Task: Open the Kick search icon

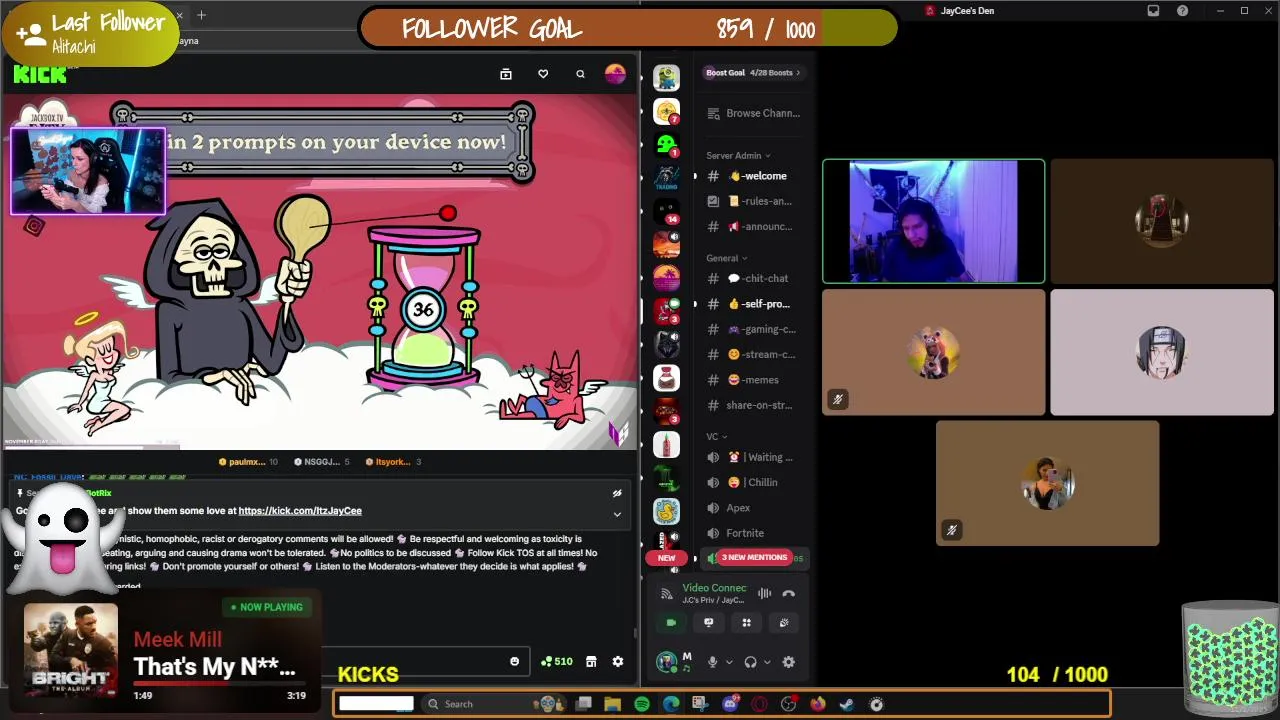Action: [580, 74]
